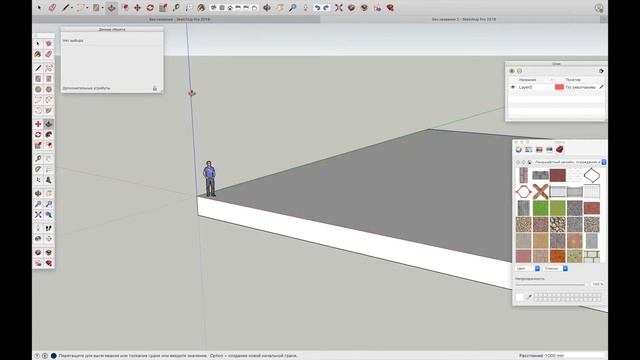Image resolution: width=640 pixels, height=360 pixels.
Task: Open the materials library list dropdown
Action: point(569,162)
